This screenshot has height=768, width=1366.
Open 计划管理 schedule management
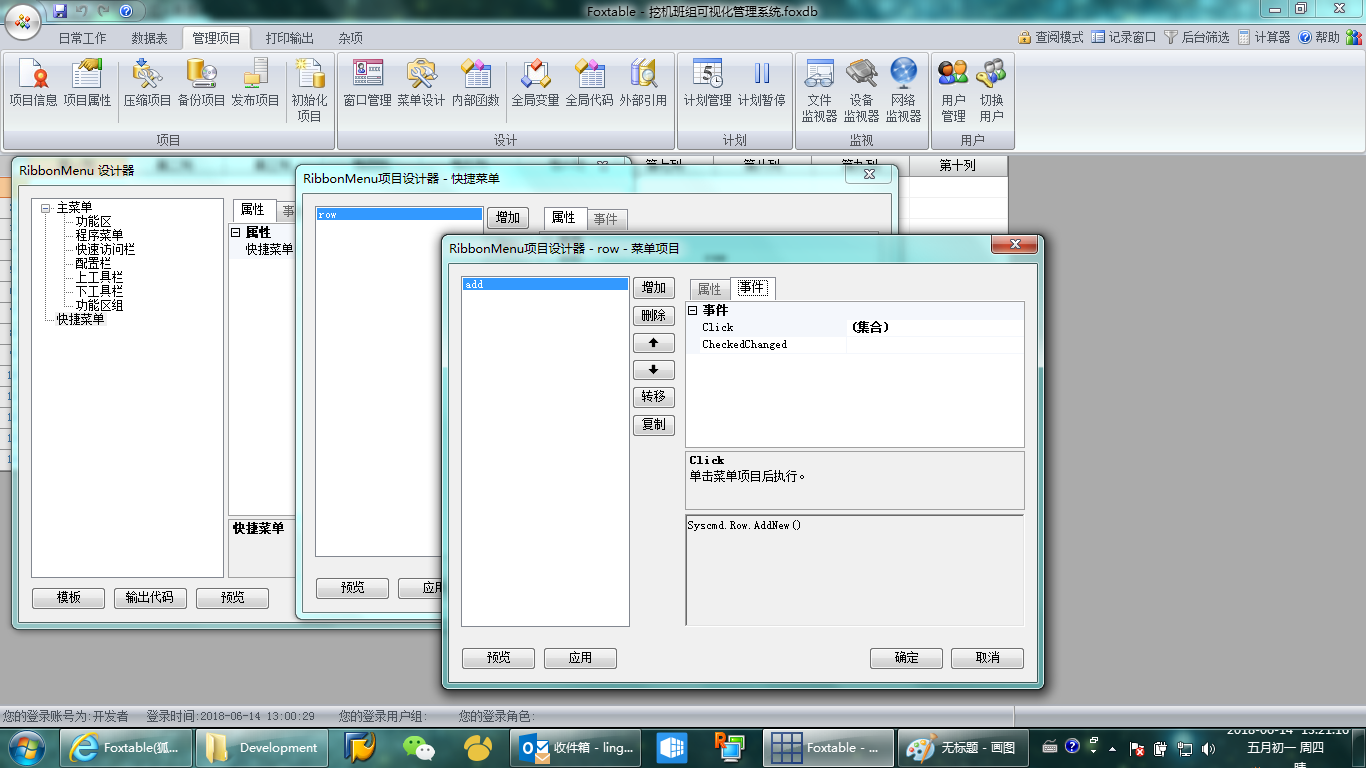tap(707, 83)
